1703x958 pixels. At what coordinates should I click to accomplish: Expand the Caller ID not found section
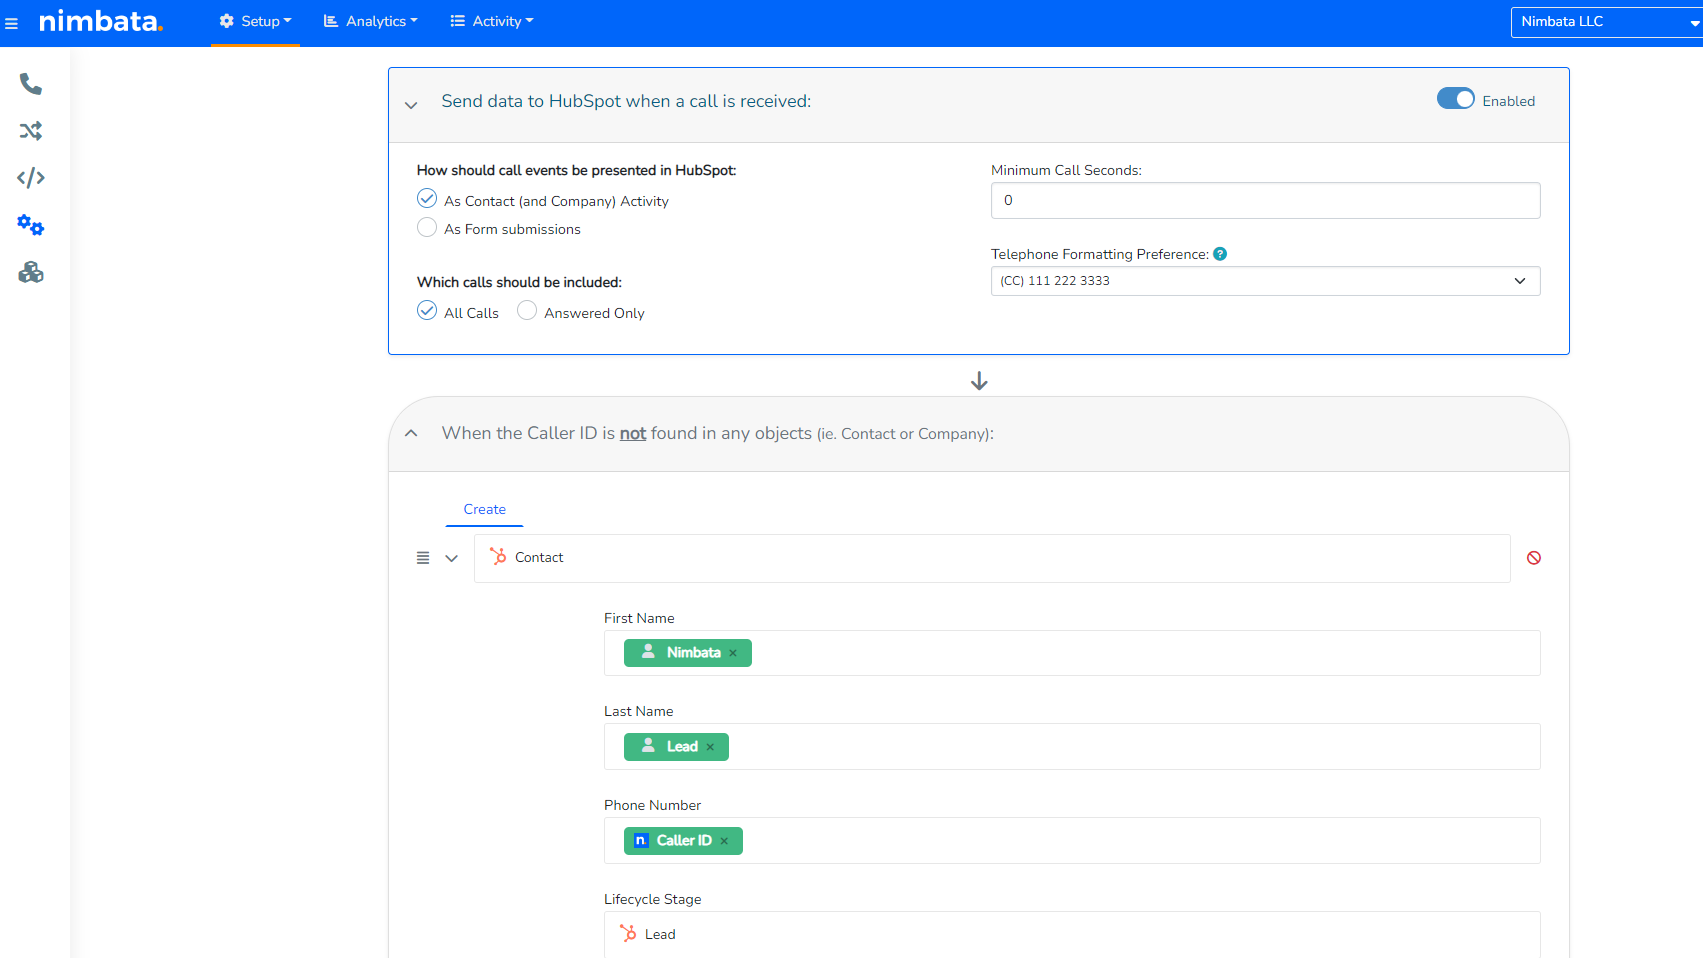(411, 433)
